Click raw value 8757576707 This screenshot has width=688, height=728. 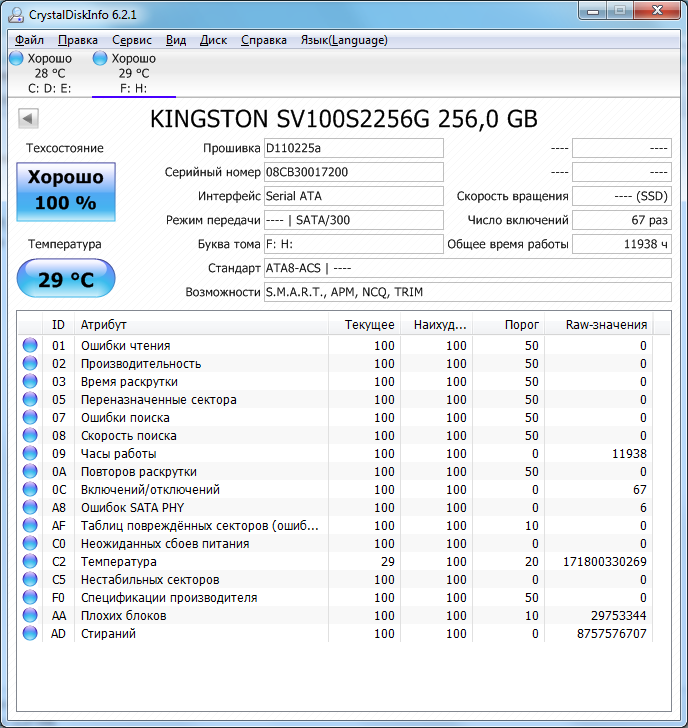pos(611,634)
